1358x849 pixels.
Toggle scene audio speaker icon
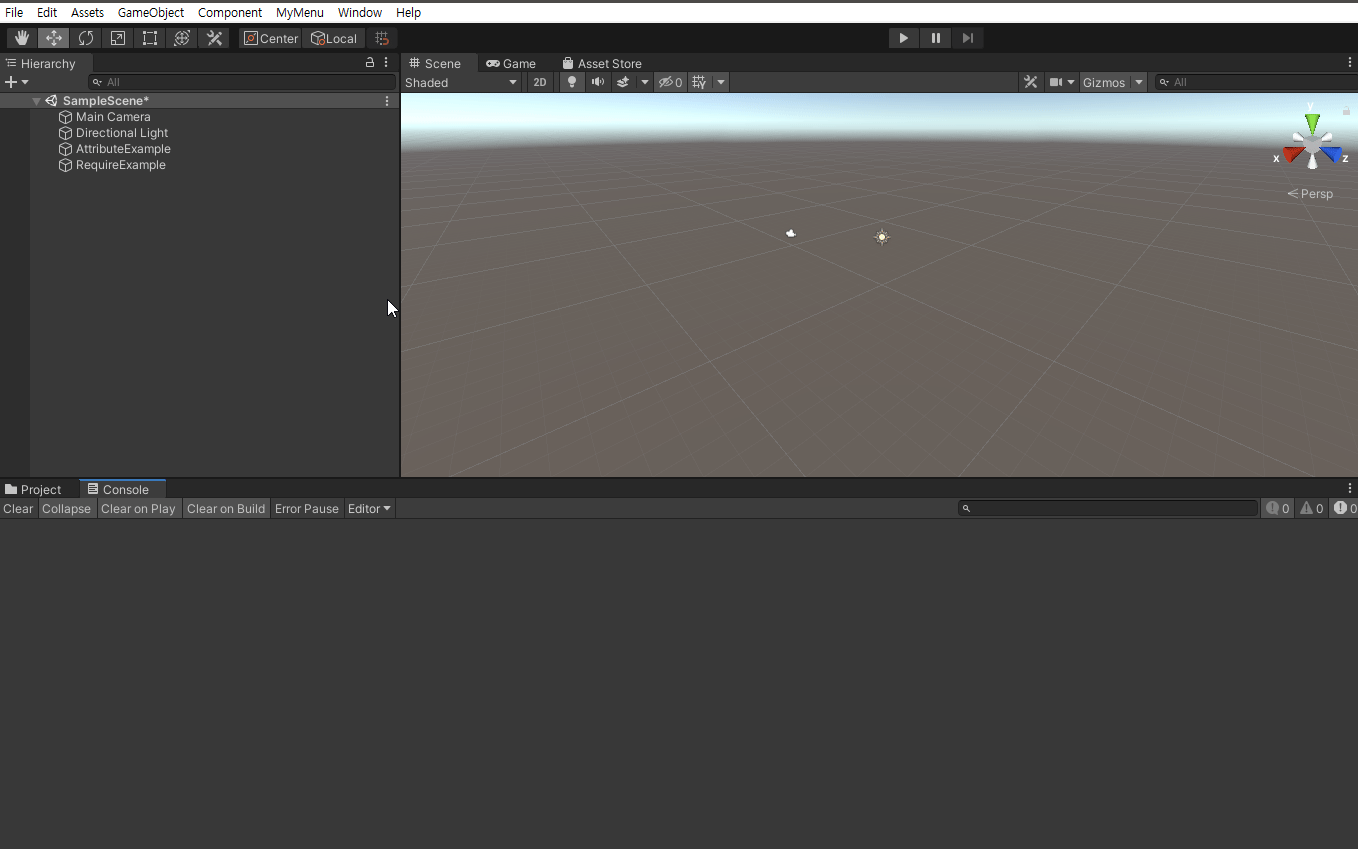(x=598, y=82)
